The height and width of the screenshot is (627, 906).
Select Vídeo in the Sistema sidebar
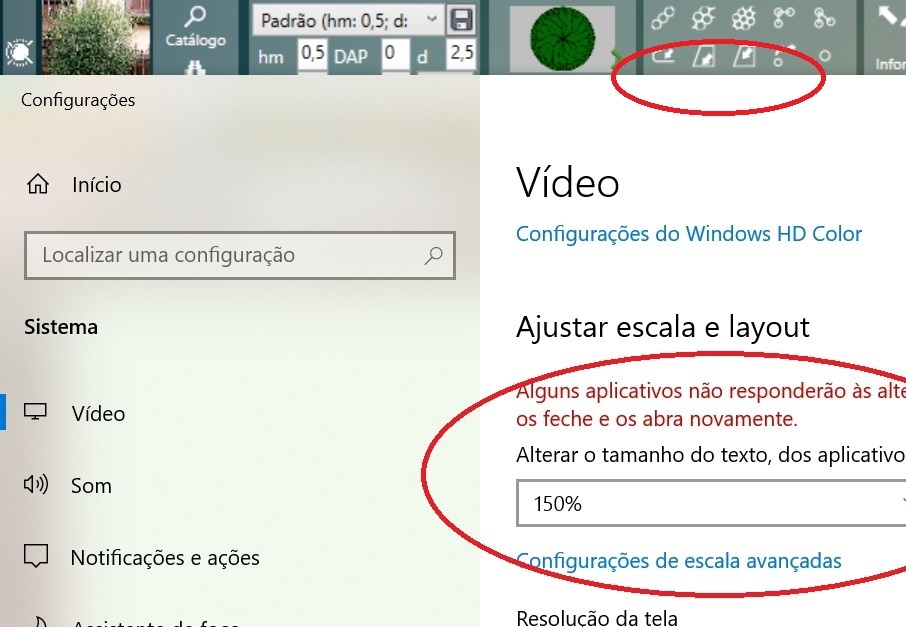click(x=98, y=413)
